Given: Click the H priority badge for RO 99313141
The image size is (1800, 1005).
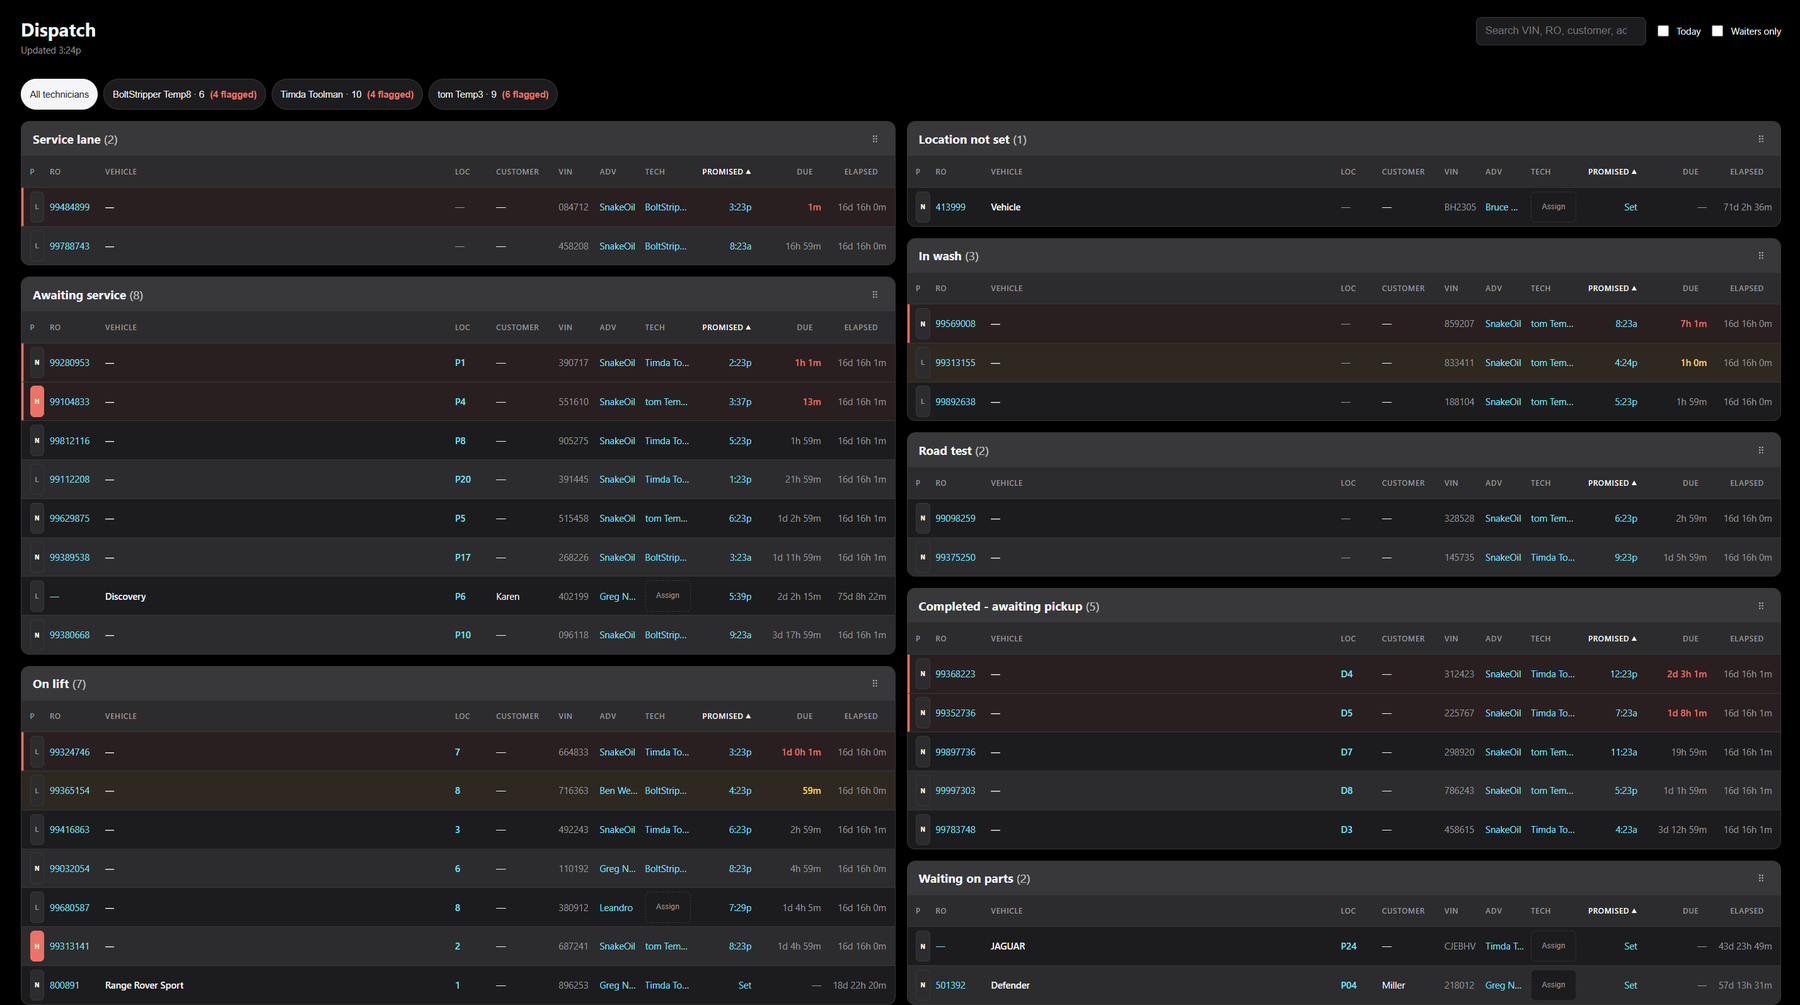Looking at the screenshot, I should point(37,946).
